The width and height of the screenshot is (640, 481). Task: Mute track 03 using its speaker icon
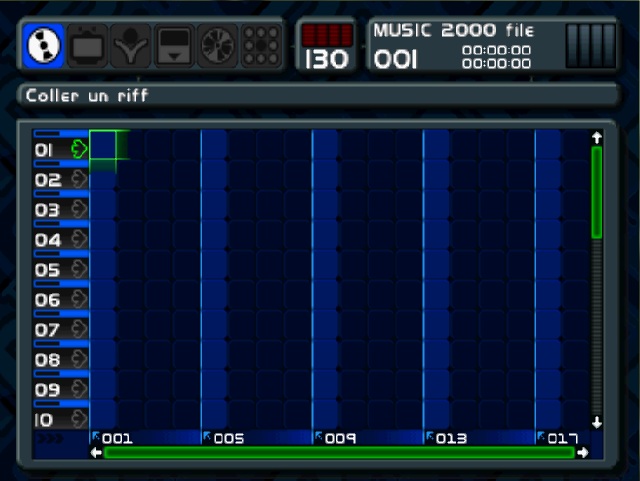tap(79, 210)
